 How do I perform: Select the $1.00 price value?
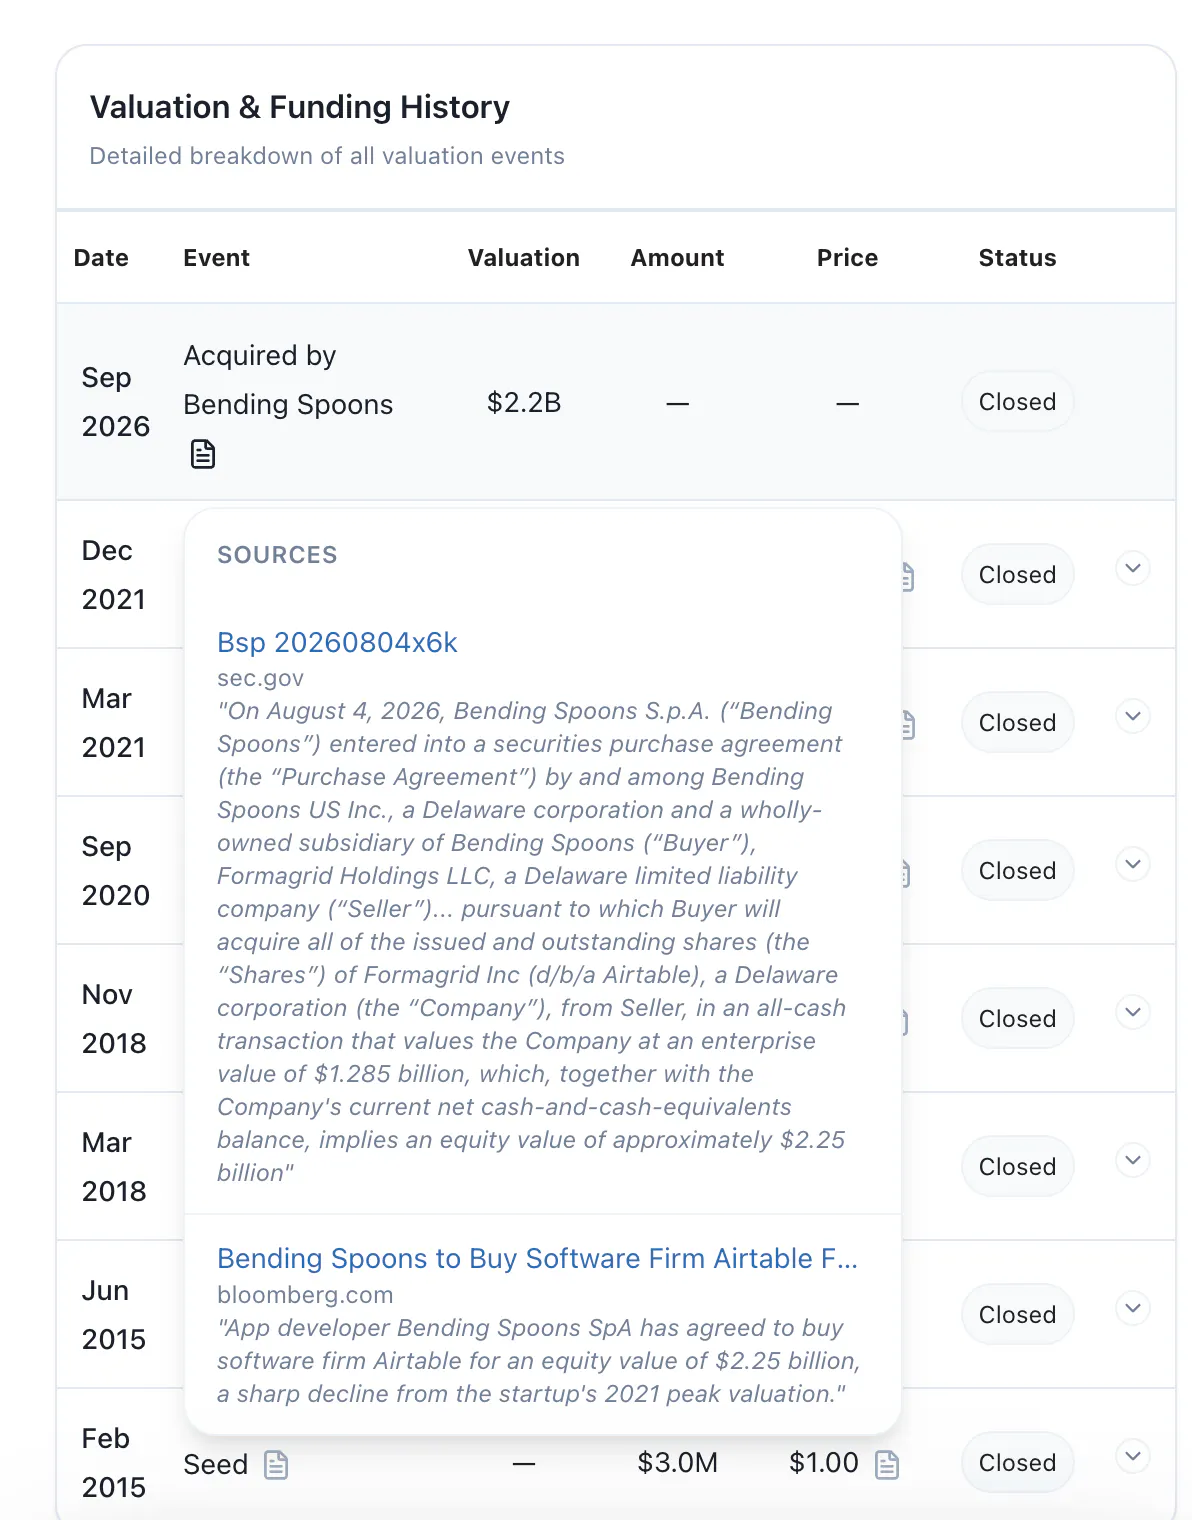tap(824, 1463)
